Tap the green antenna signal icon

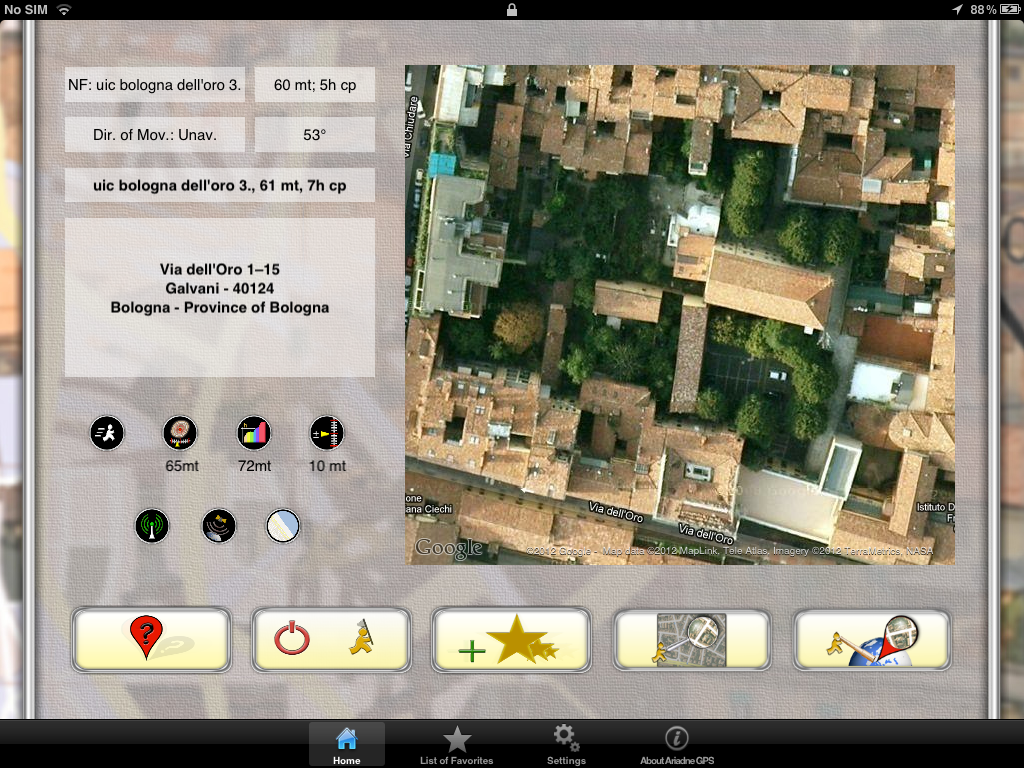tap(152, 526)
